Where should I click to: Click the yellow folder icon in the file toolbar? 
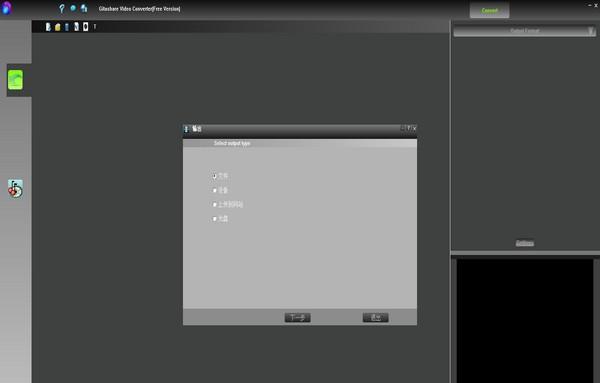click(x=57, y=27)
